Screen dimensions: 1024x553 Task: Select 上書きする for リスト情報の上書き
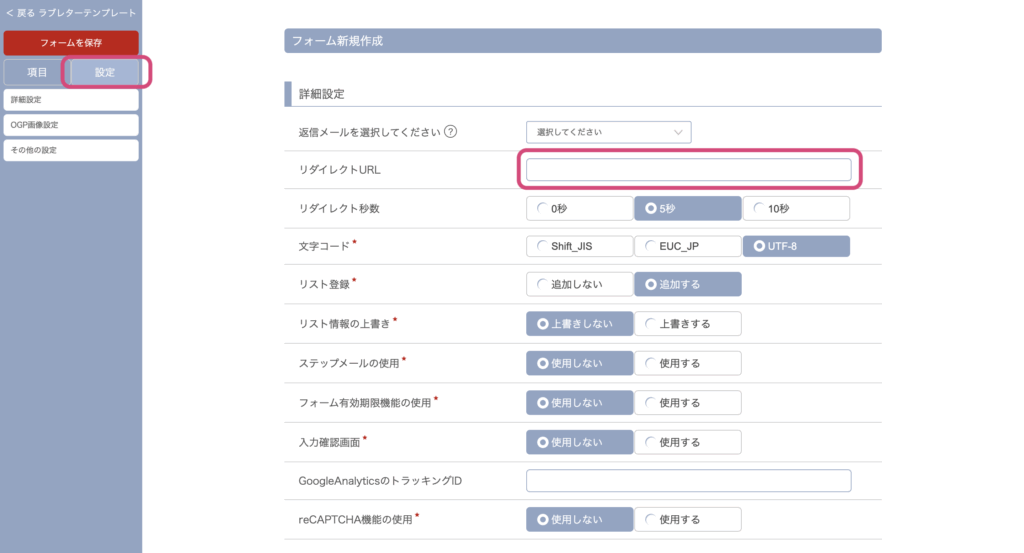click(688, 324)
